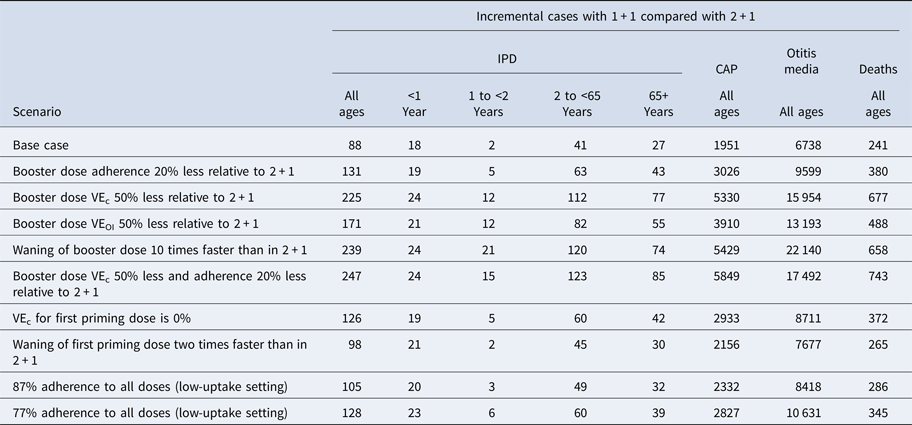Image resolution: width=912 pixels, height=425 pixels.
Task: Click the "VEc for first priming dose is 0%" row label
Action: 110,318
